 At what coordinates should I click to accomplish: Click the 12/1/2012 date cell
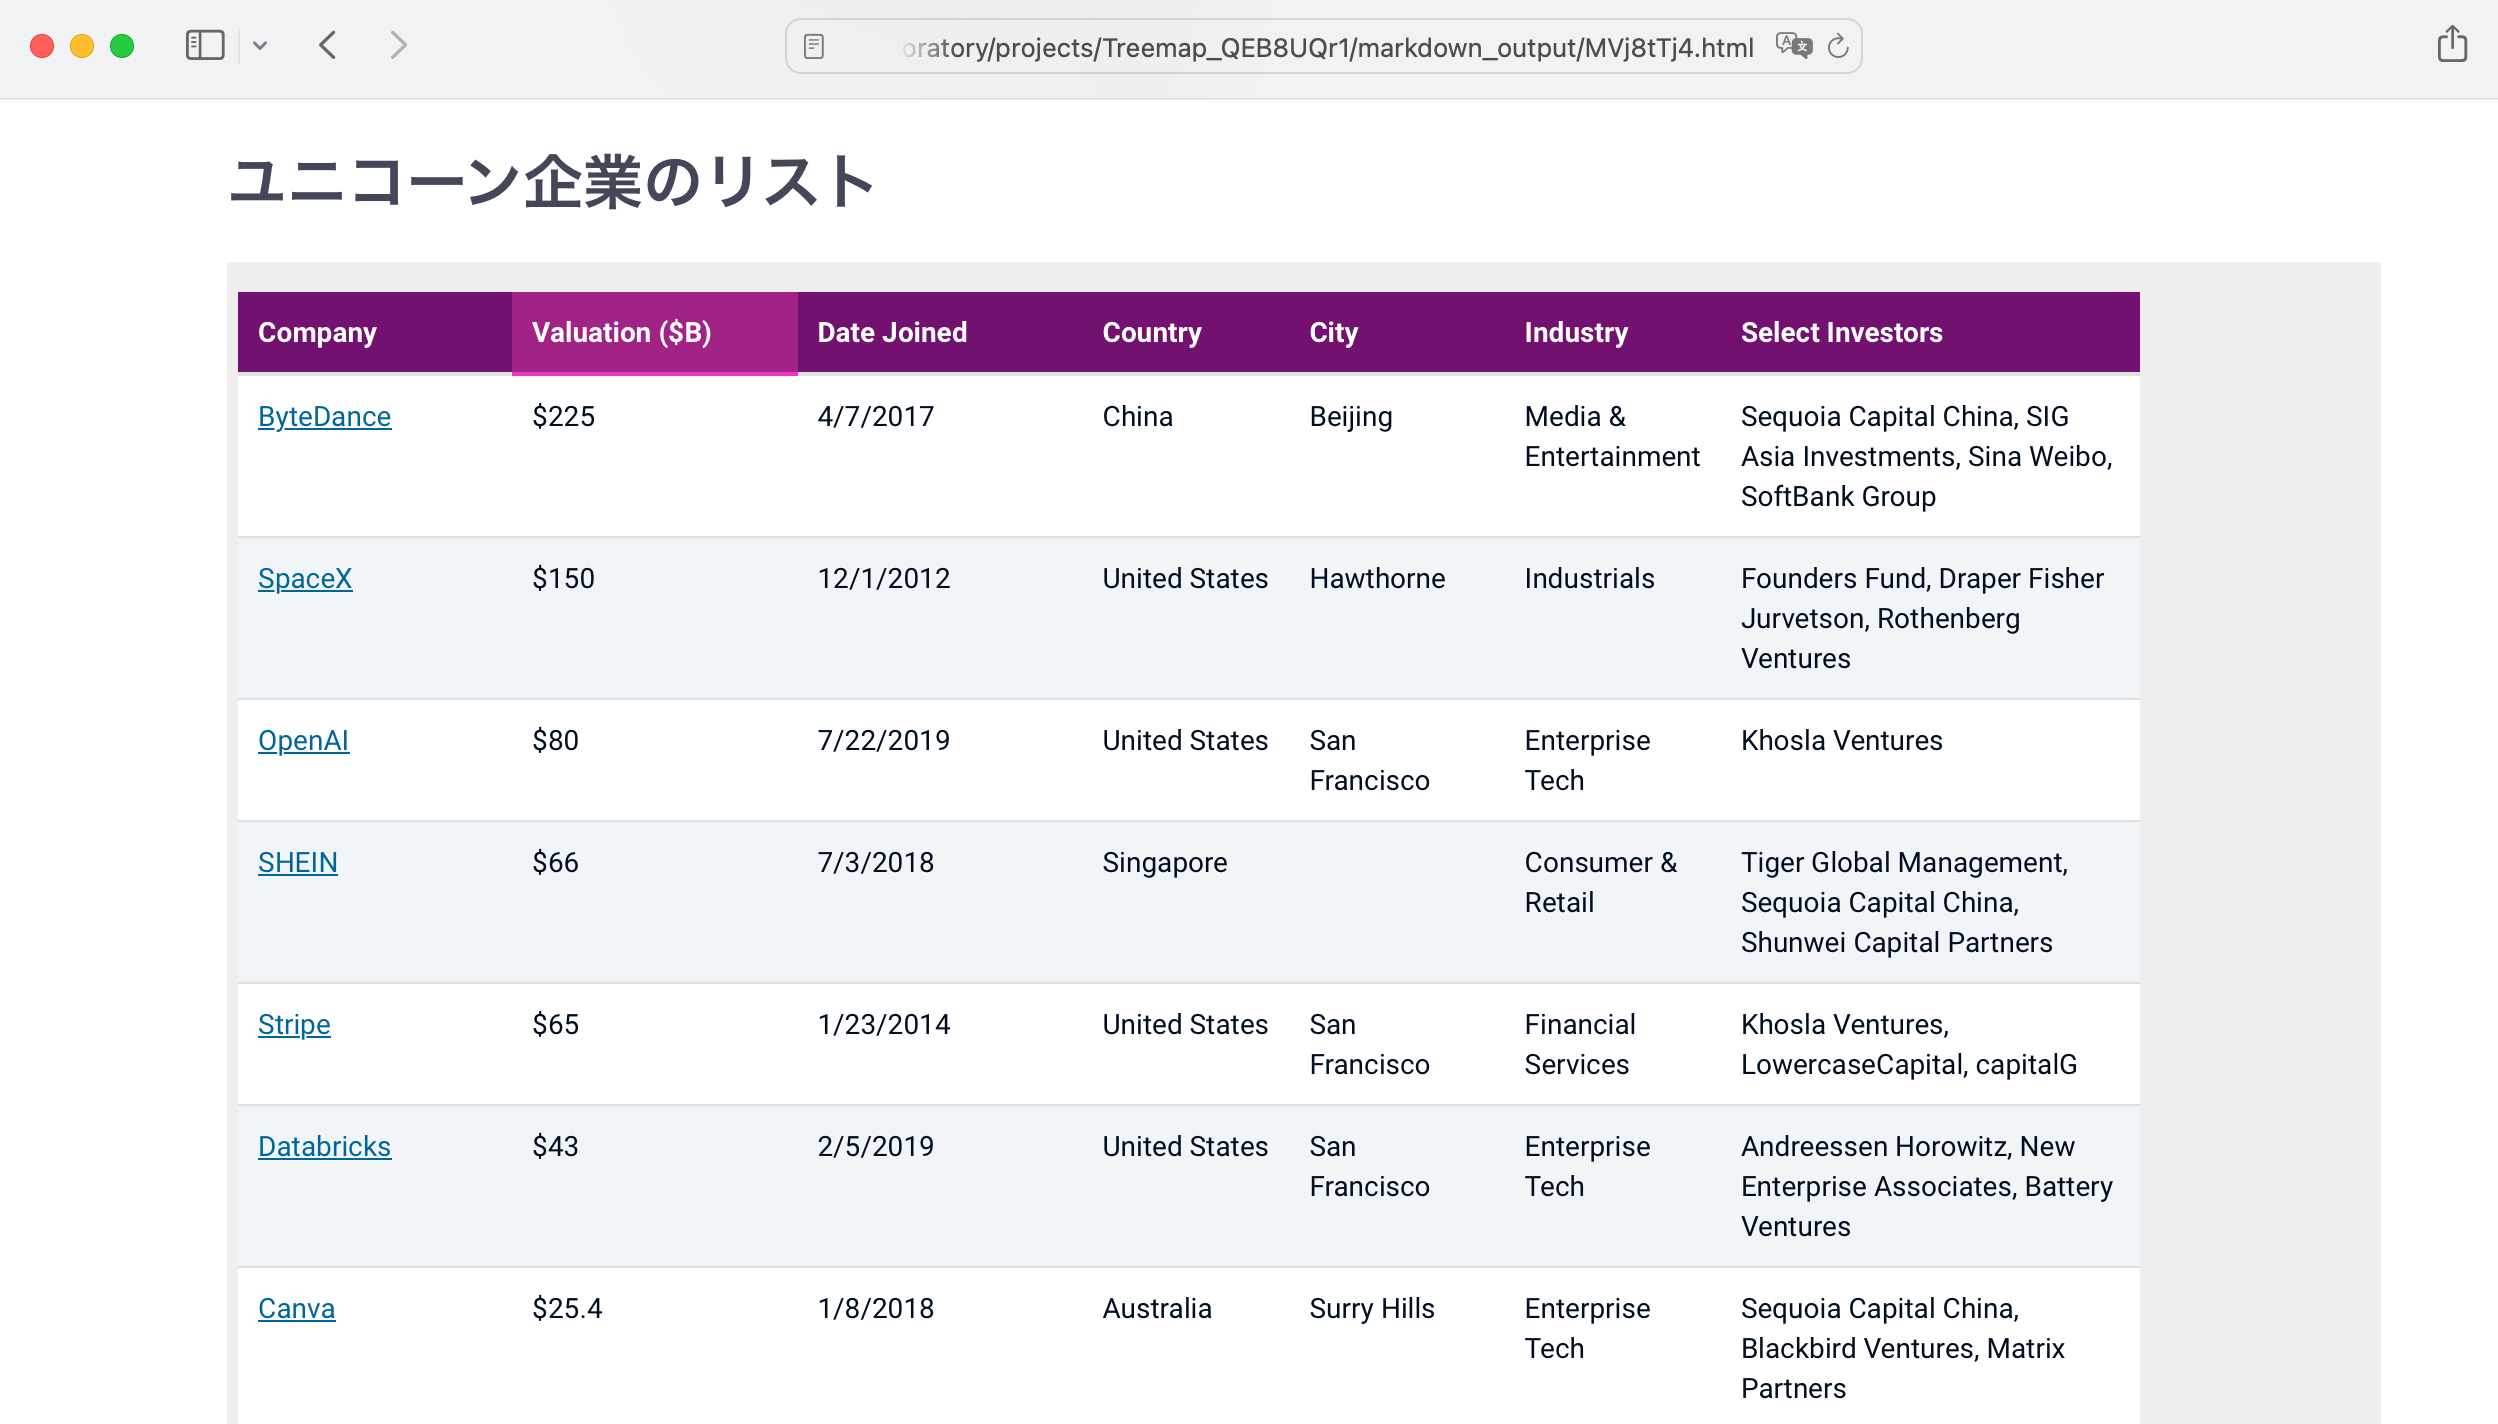coord(940,618)
